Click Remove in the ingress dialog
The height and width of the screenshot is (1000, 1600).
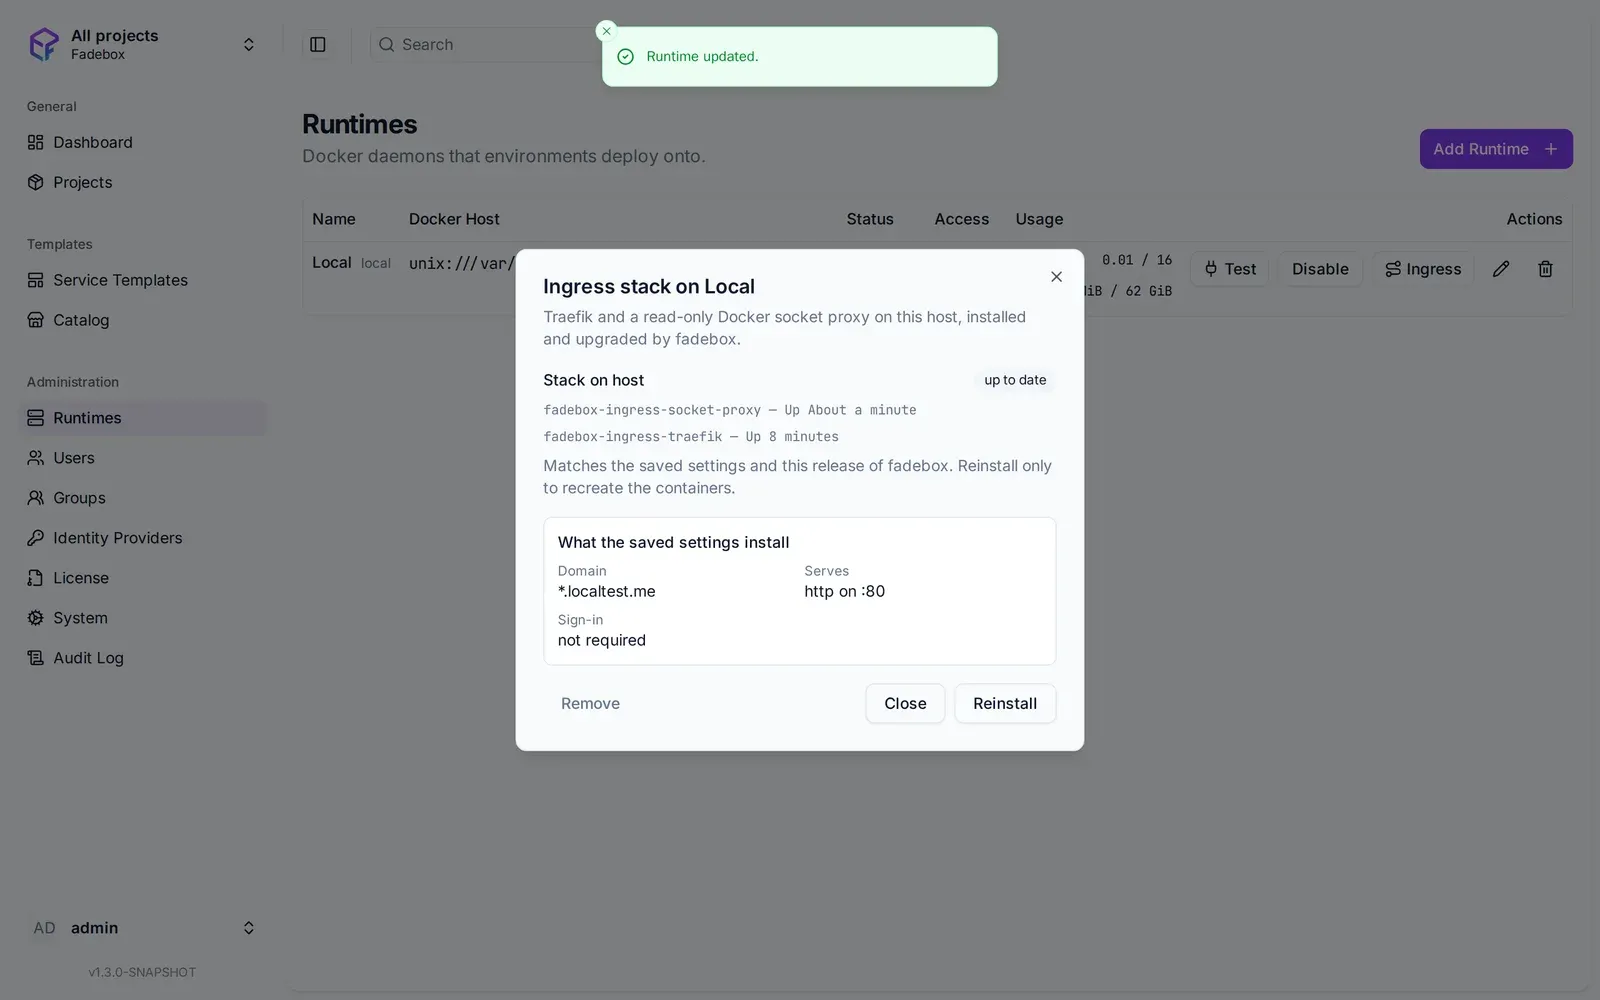[x=590, y=703]
